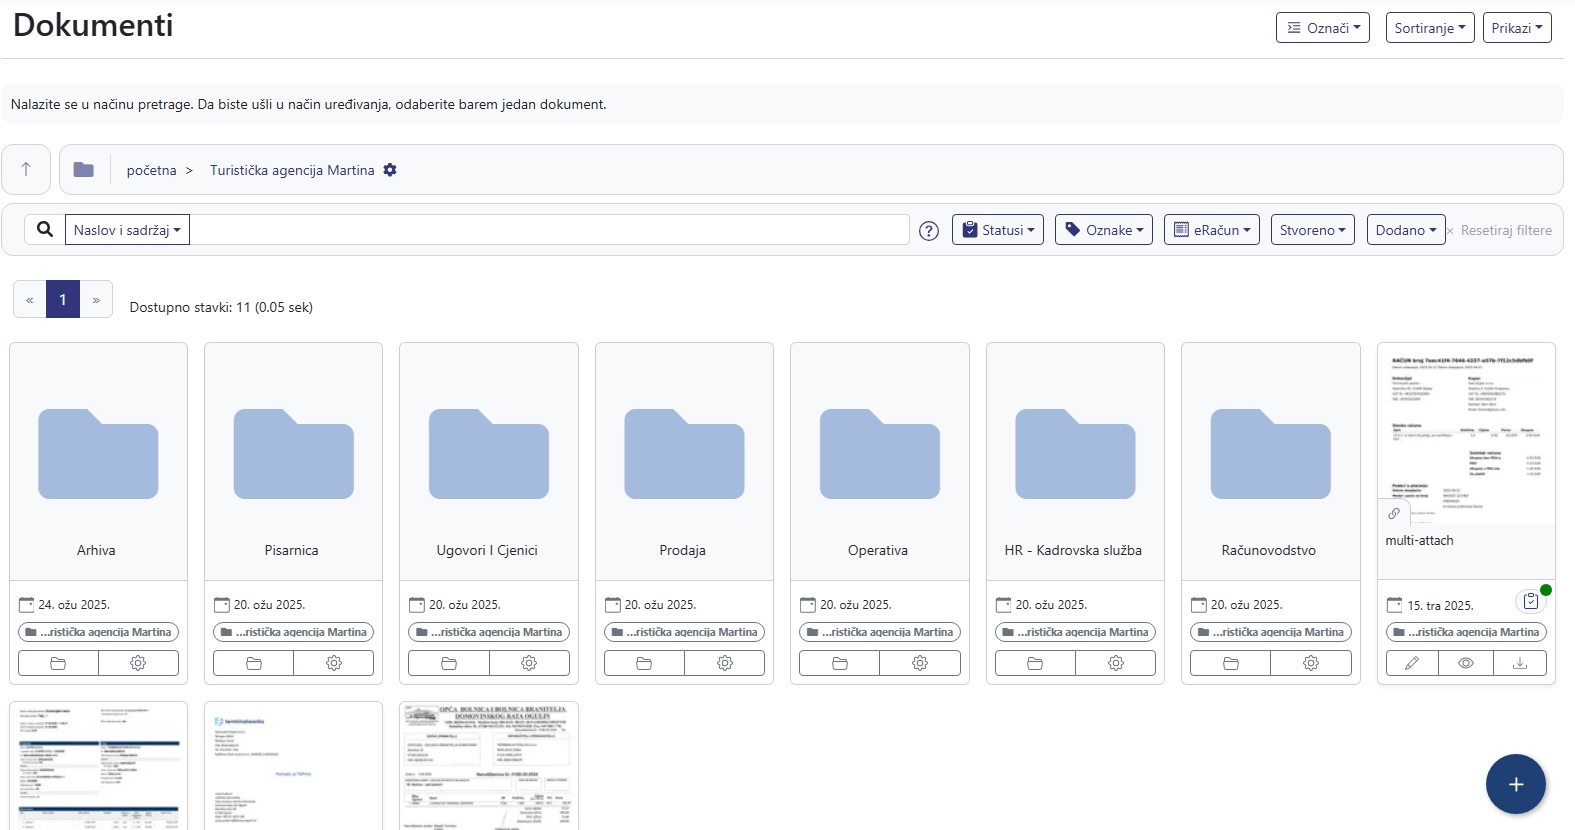This screenshot has width=1575, height=830.
Task: Open the Arhiva folder via open-folder icon
Action: pos(58,663)
